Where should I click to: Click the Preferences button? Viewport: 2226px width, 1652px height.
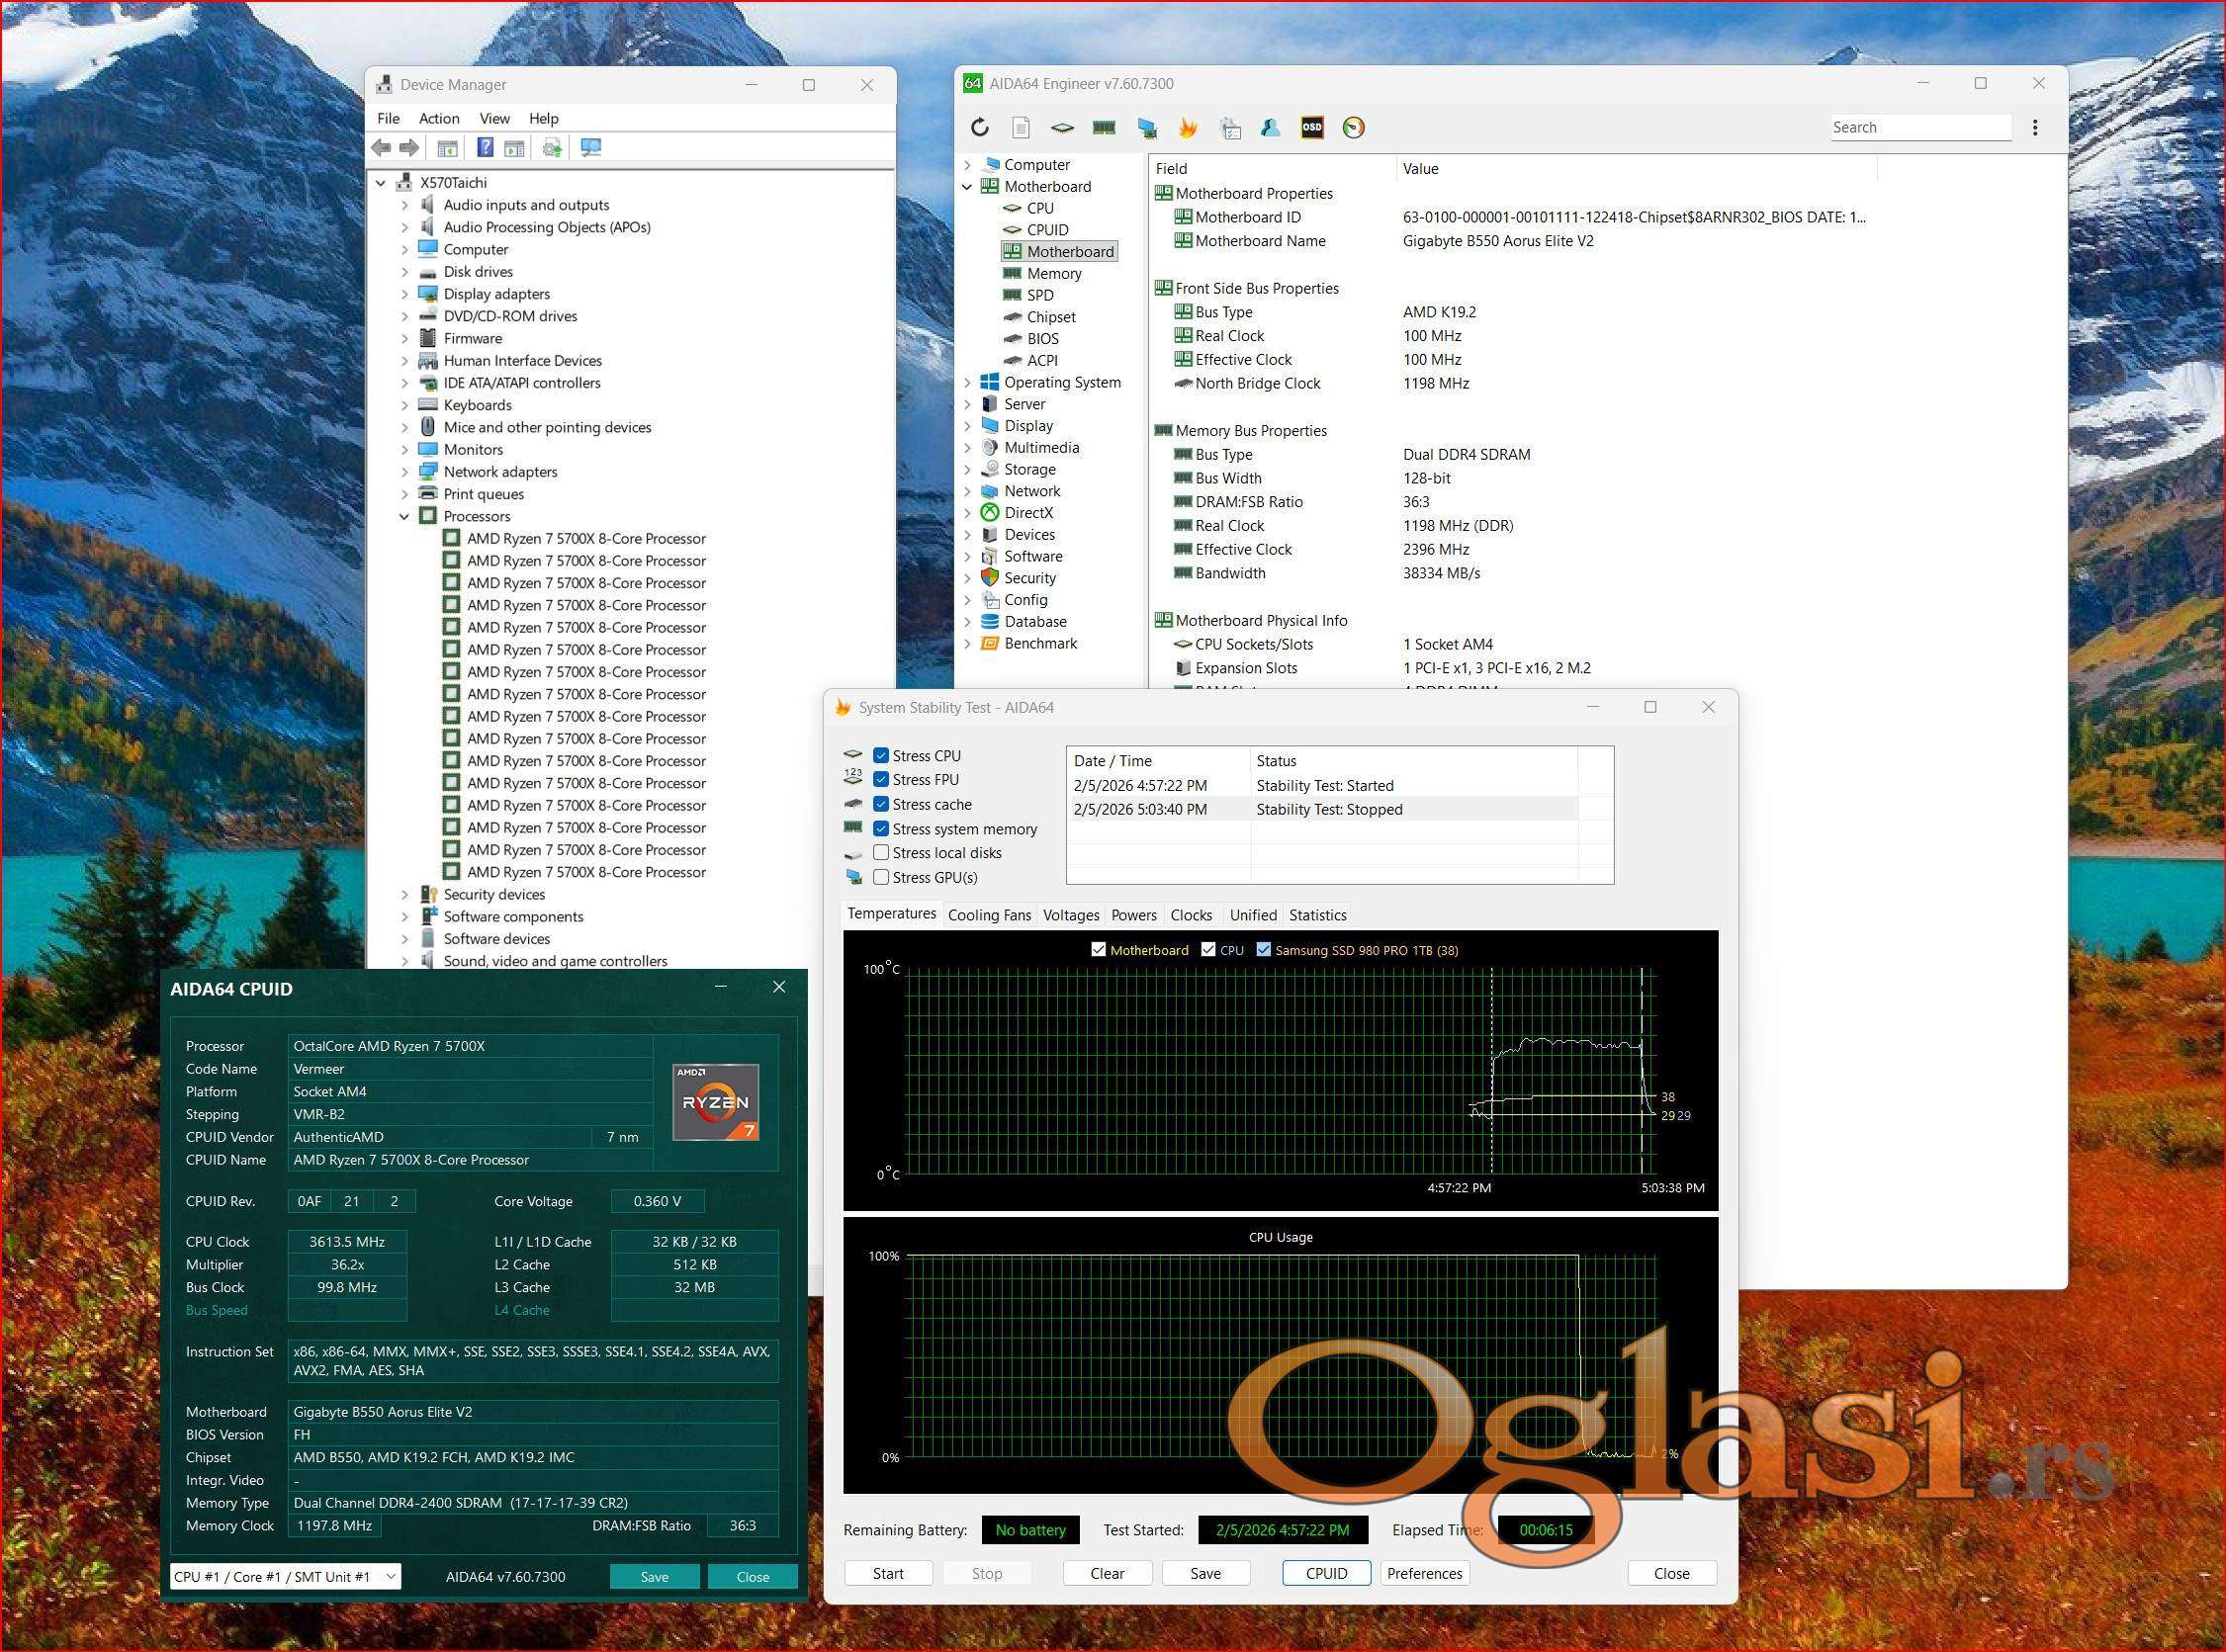pyautogui.click(x=1424, y=1574)
